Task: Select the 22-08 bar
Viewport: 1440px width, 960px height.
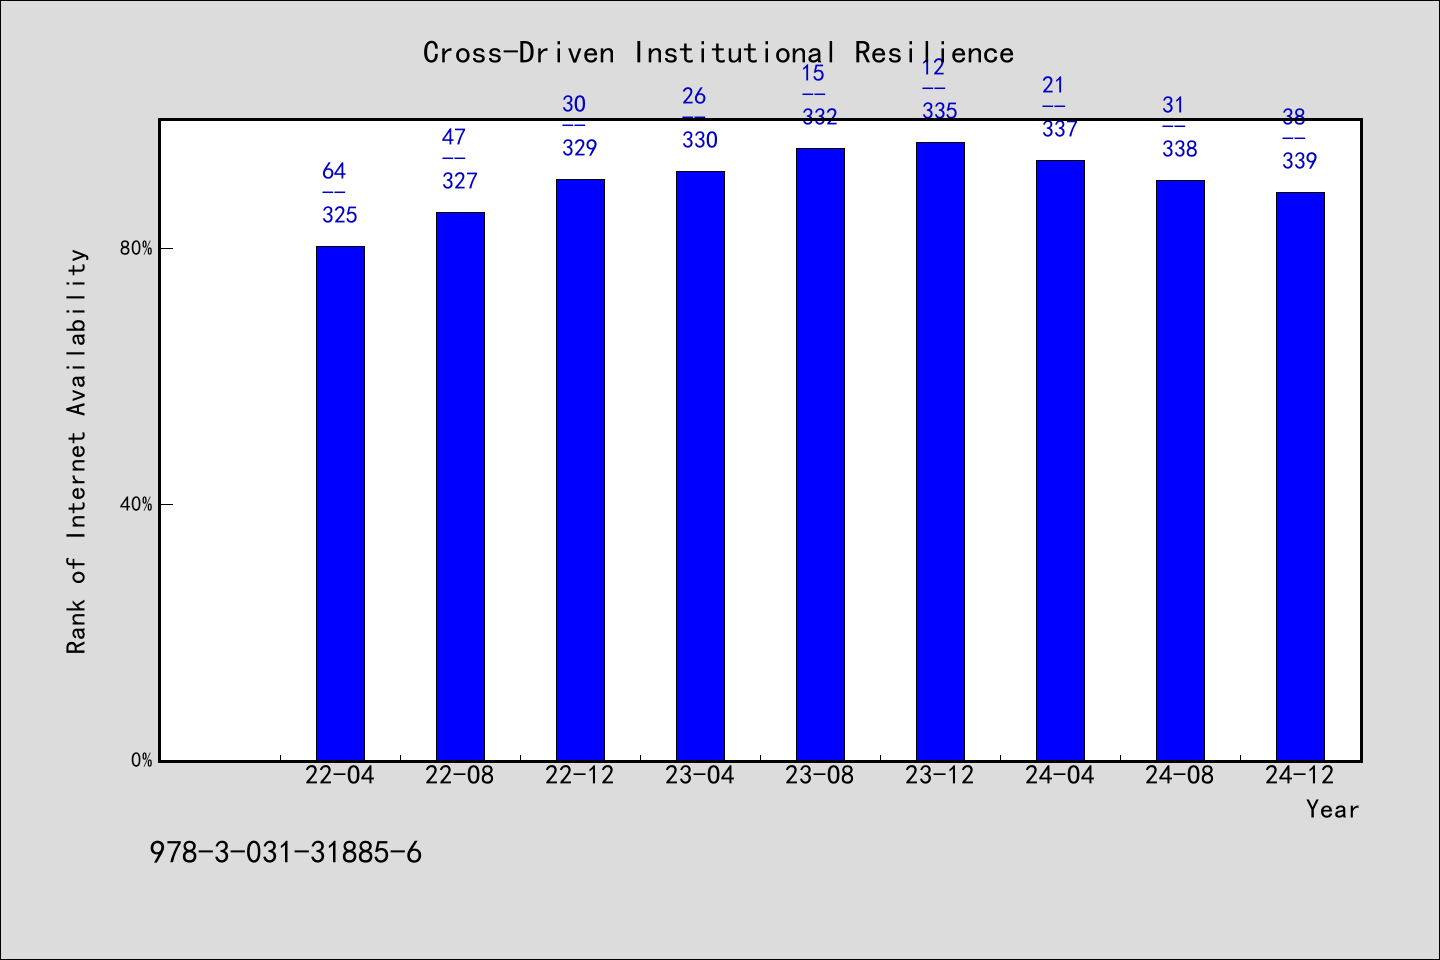Action: [460, 486]
